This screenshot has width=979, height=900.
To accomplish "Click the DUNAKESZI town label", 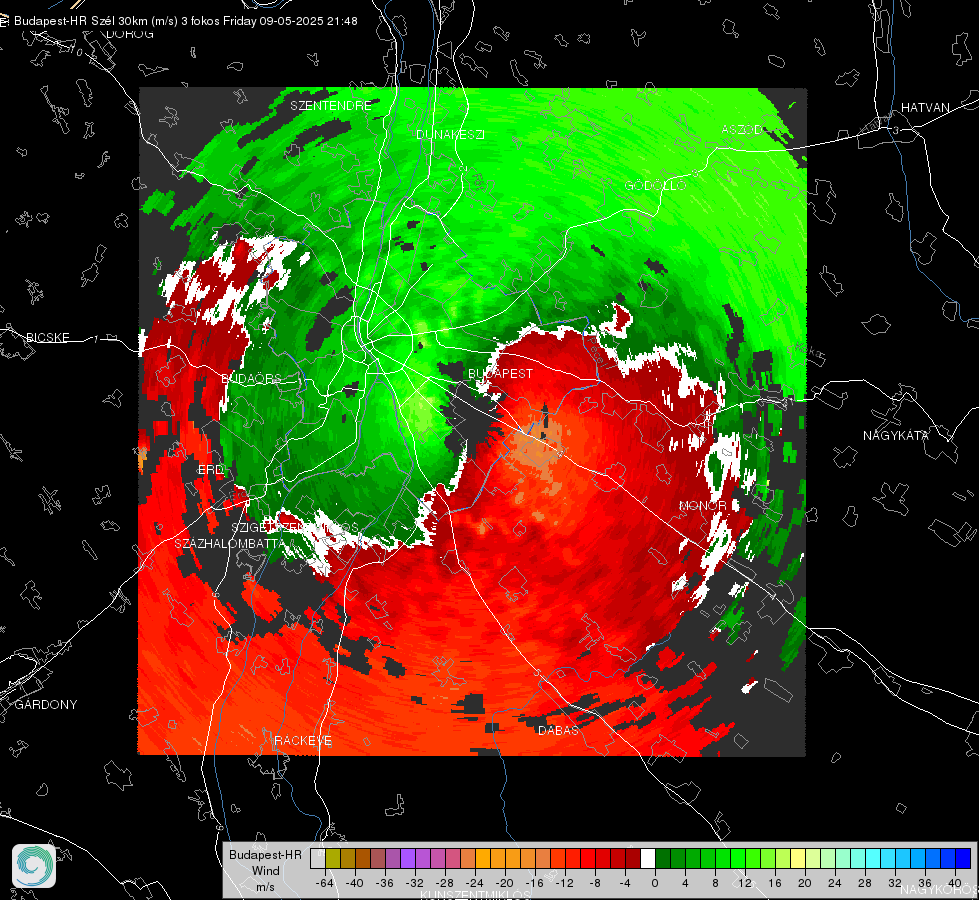I will (450, 134).
